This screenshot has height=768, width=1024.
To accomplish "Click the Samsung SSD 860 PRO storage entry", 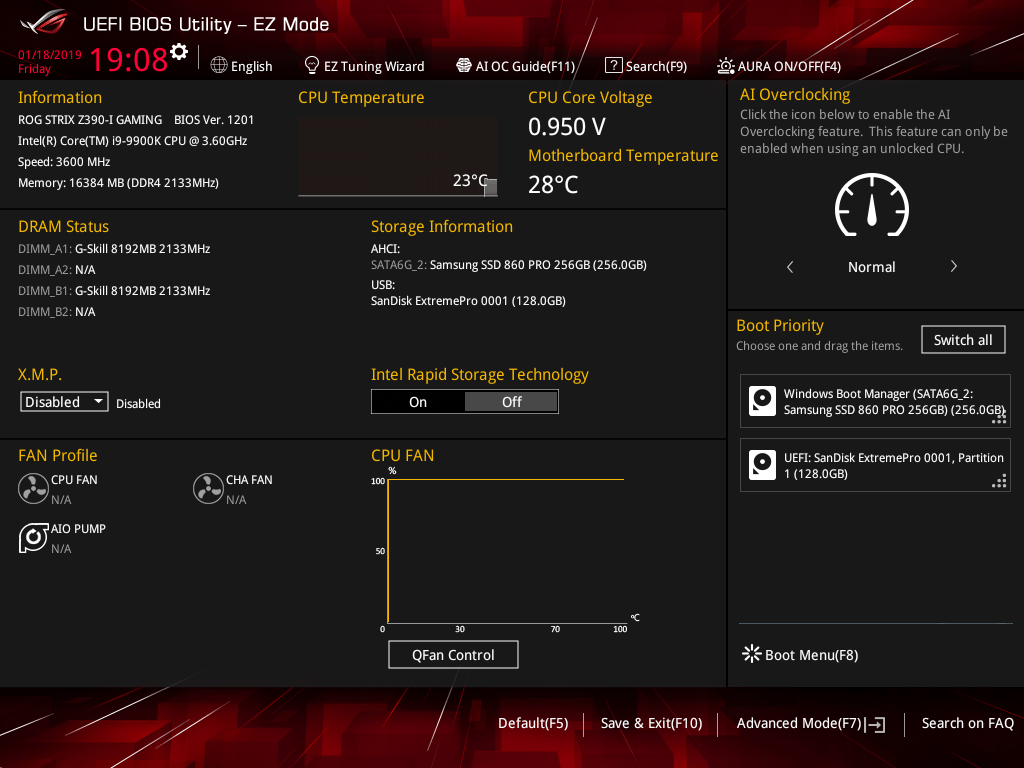I will coord(509,264).
